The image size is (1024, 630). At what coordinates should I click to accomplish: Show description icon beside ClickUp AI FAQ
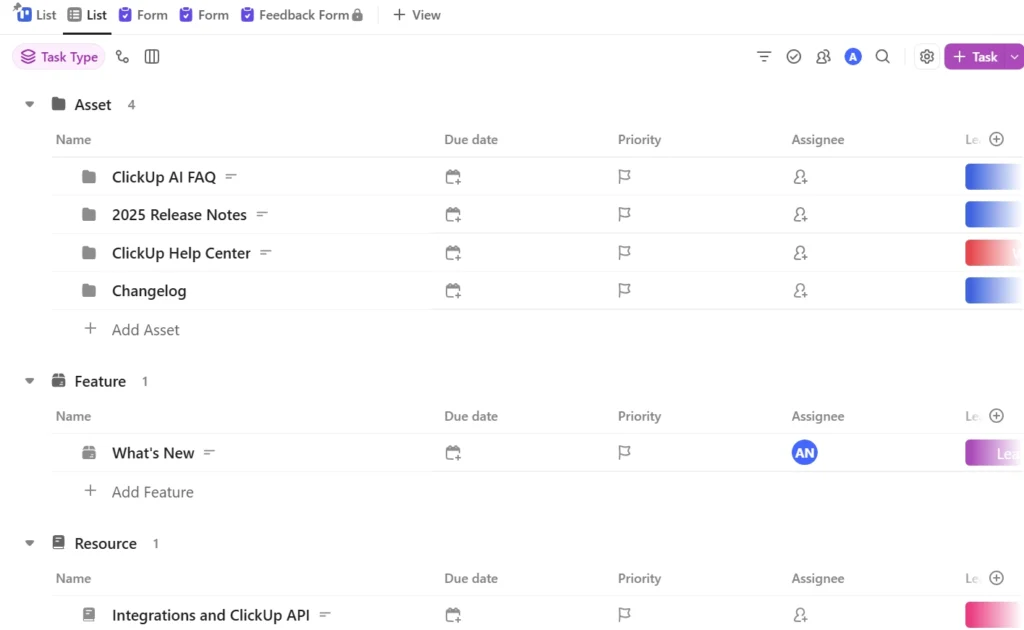click(231, 176)
